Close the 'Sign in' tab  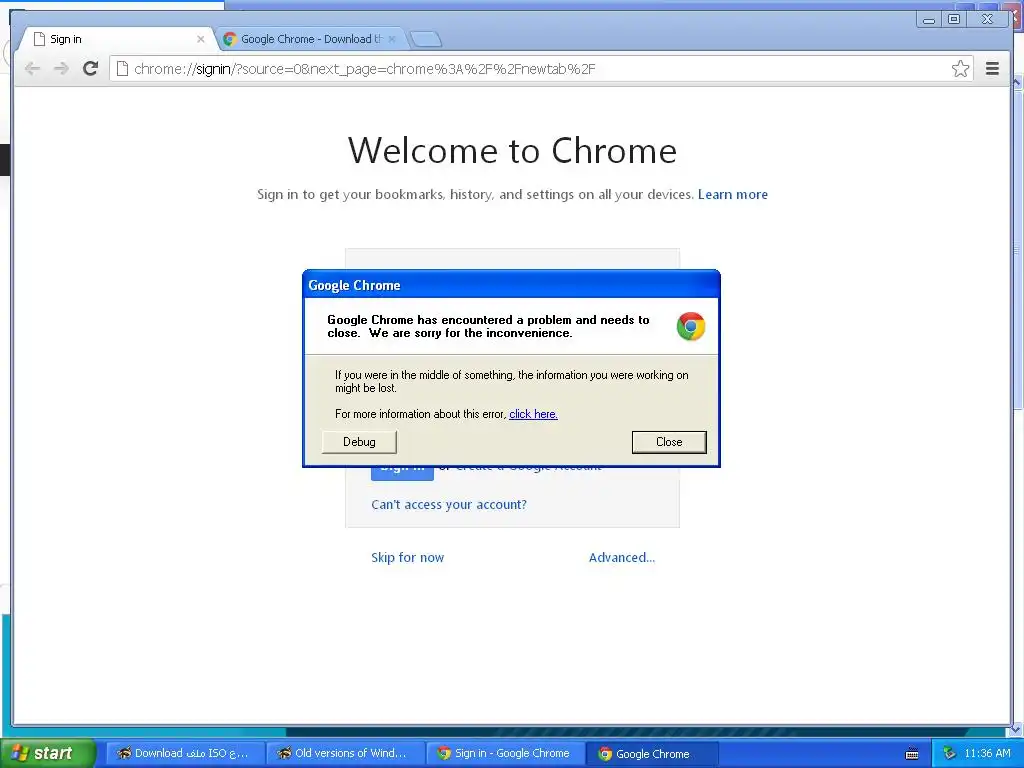tap(200, 39)
